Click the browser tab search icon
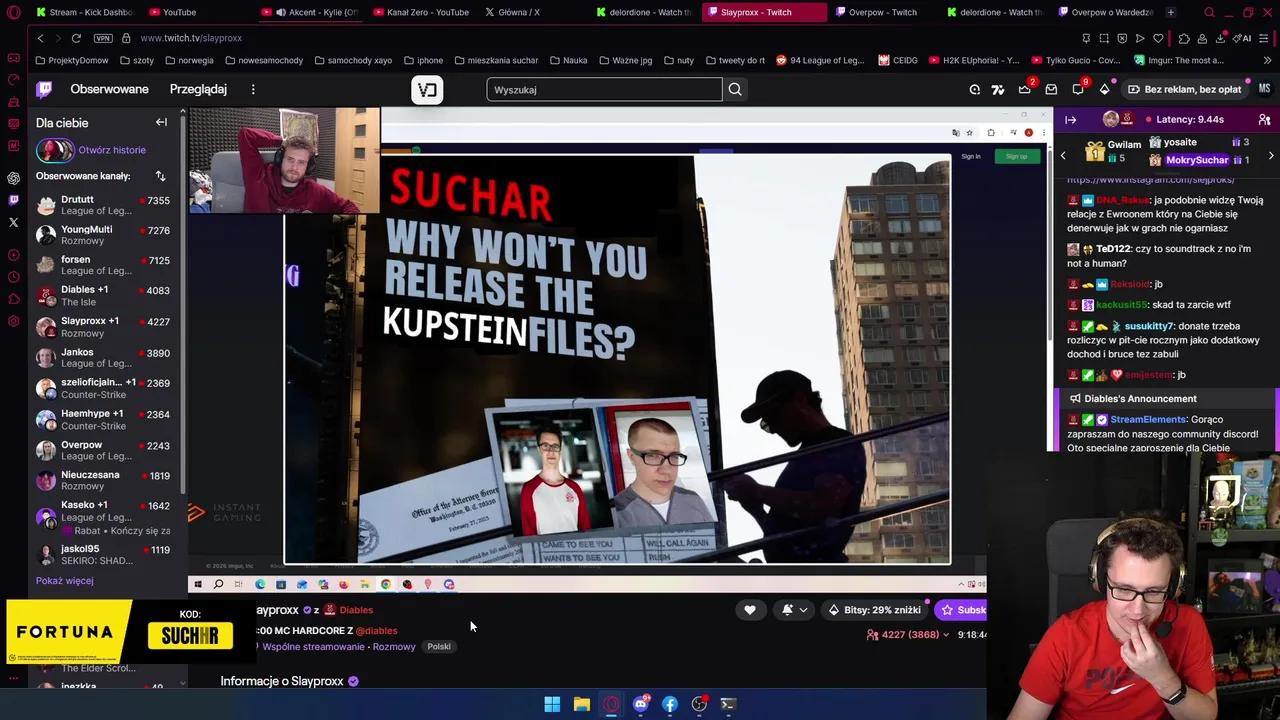1280x720 pixels. tap(1209, 12)
